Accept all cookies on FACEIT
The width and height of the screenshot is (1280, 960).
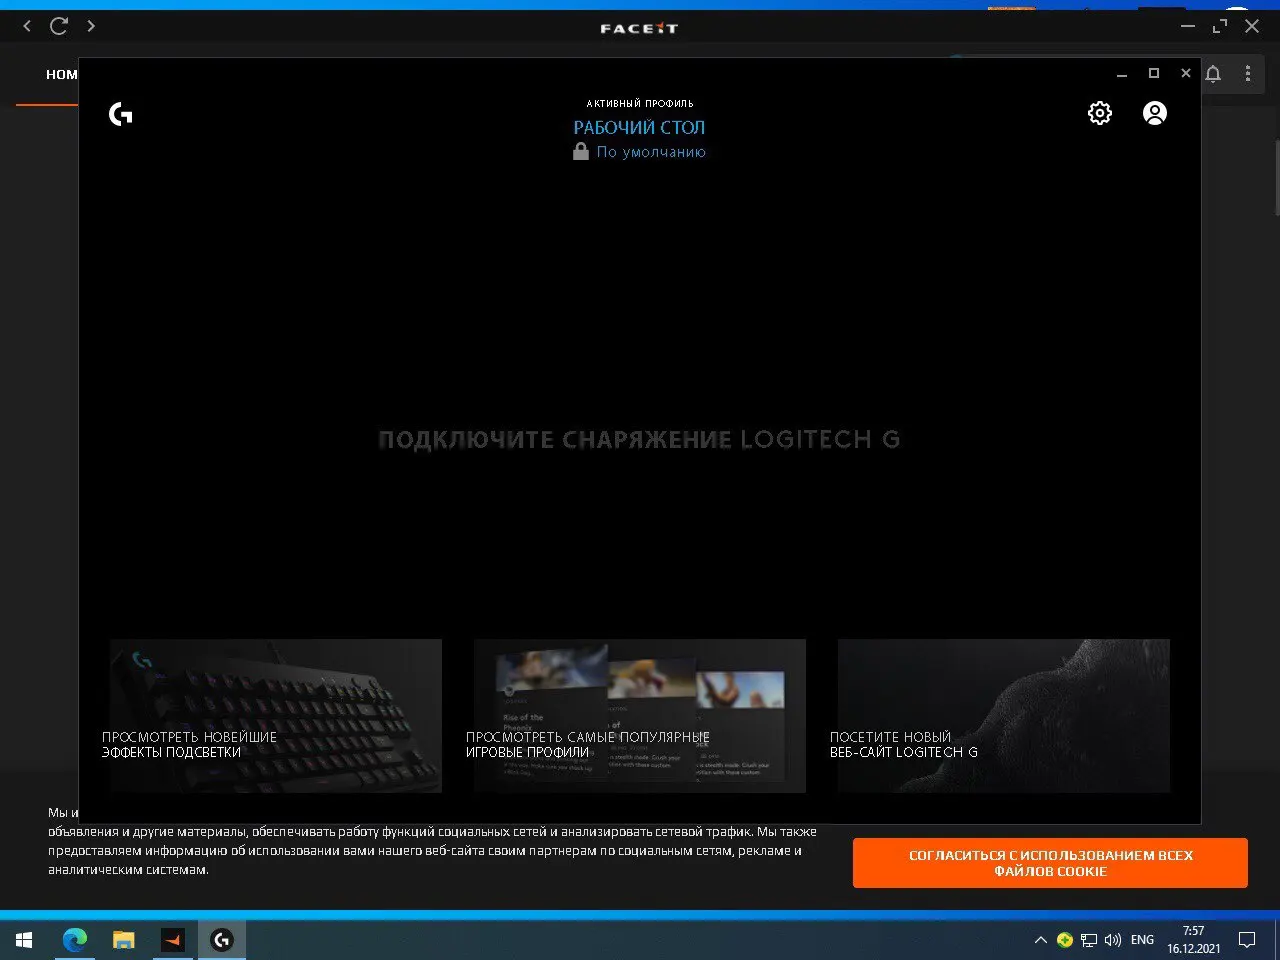tap(1050, 863)
